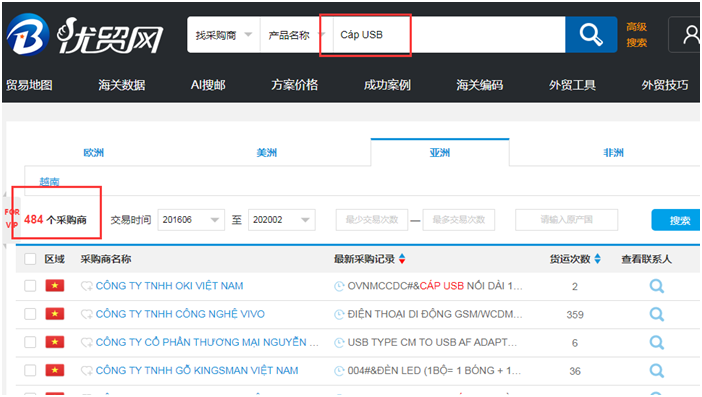Image resolution: width=702 pixels, height=397 pixels.
Task: Switch to the 美洲 region tab
Action: 267,153
